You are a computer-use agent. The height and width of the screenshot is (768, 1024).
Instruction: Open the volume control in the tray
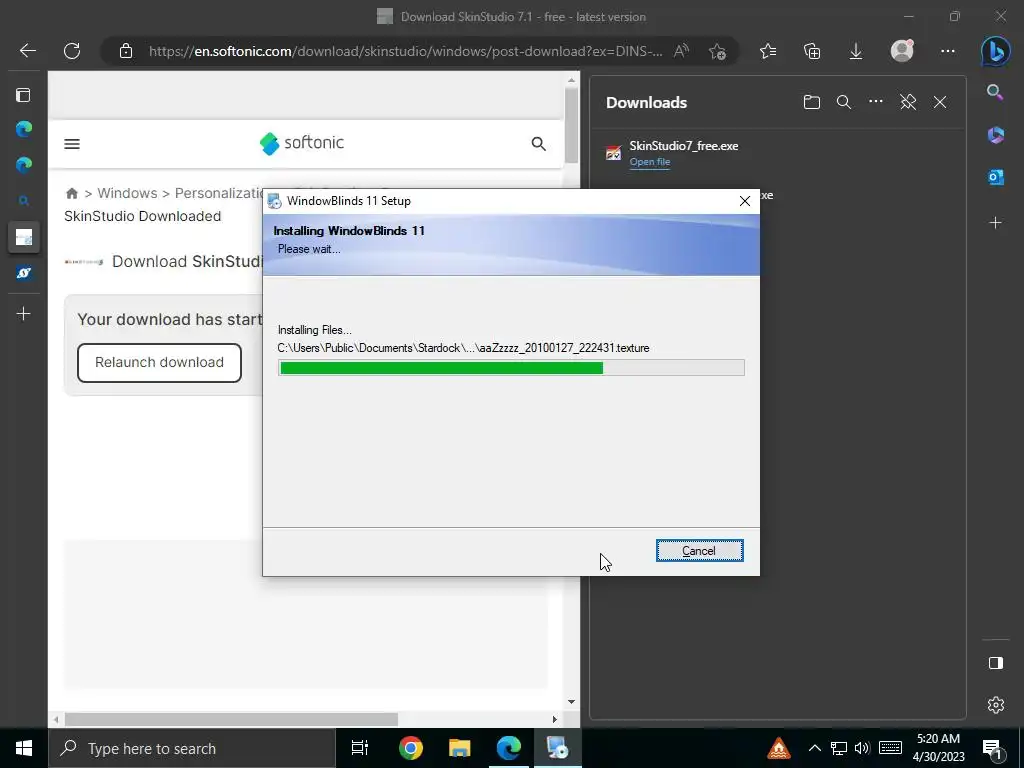click(862, 748)
